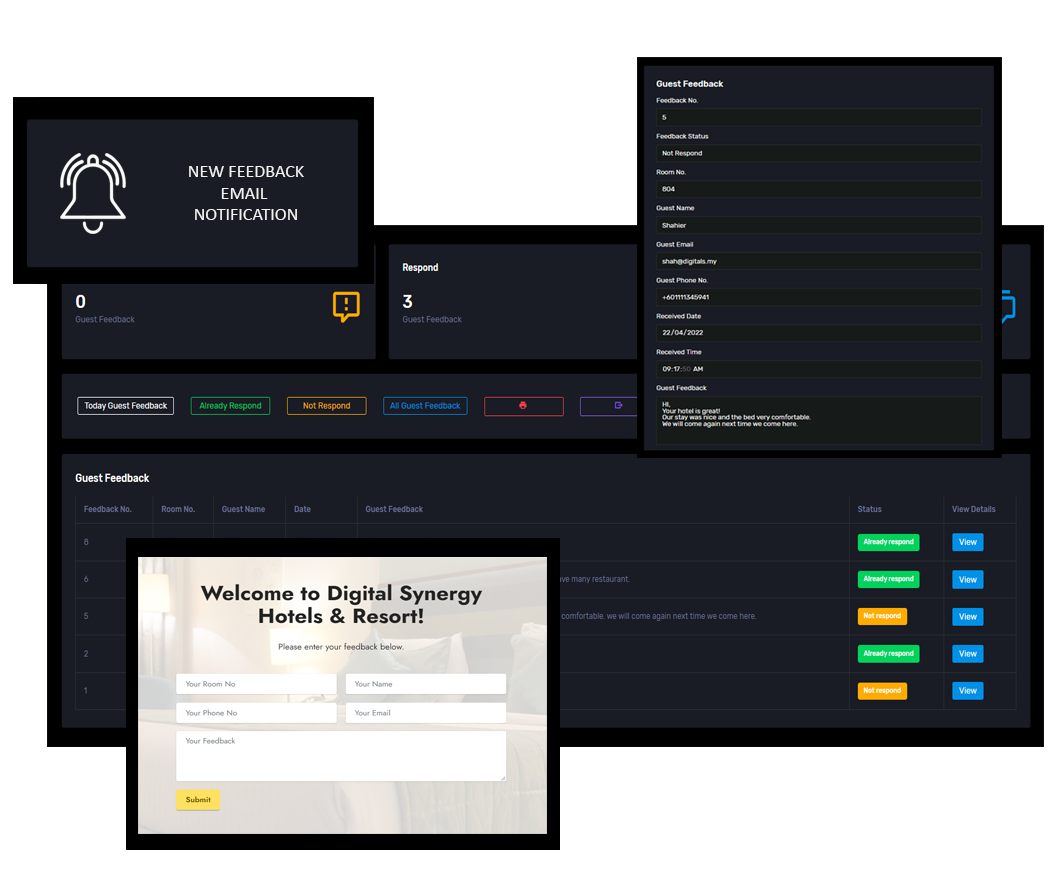Show All Guest Feedback

[x=425, y=406]
